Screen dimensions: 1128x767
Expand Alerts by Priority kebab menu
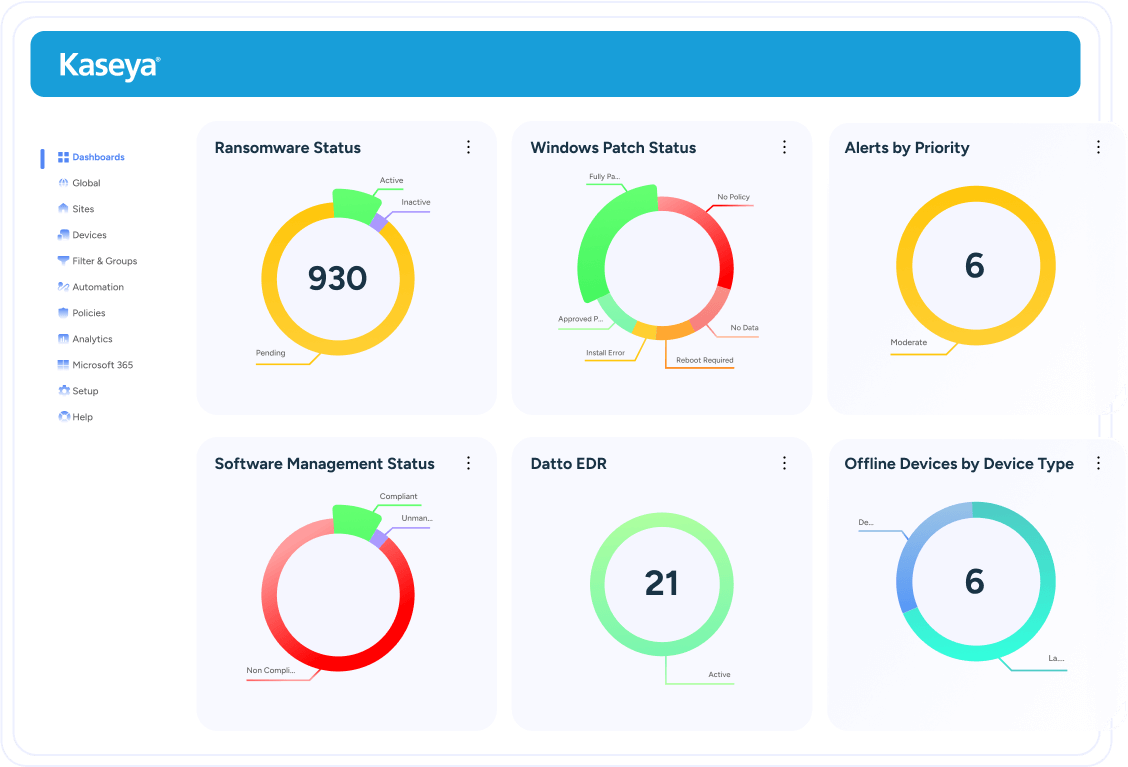(1098, 147)
